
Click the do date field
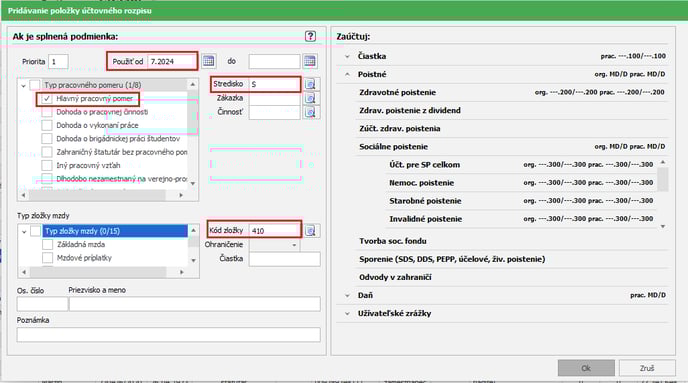coord(274,61)
